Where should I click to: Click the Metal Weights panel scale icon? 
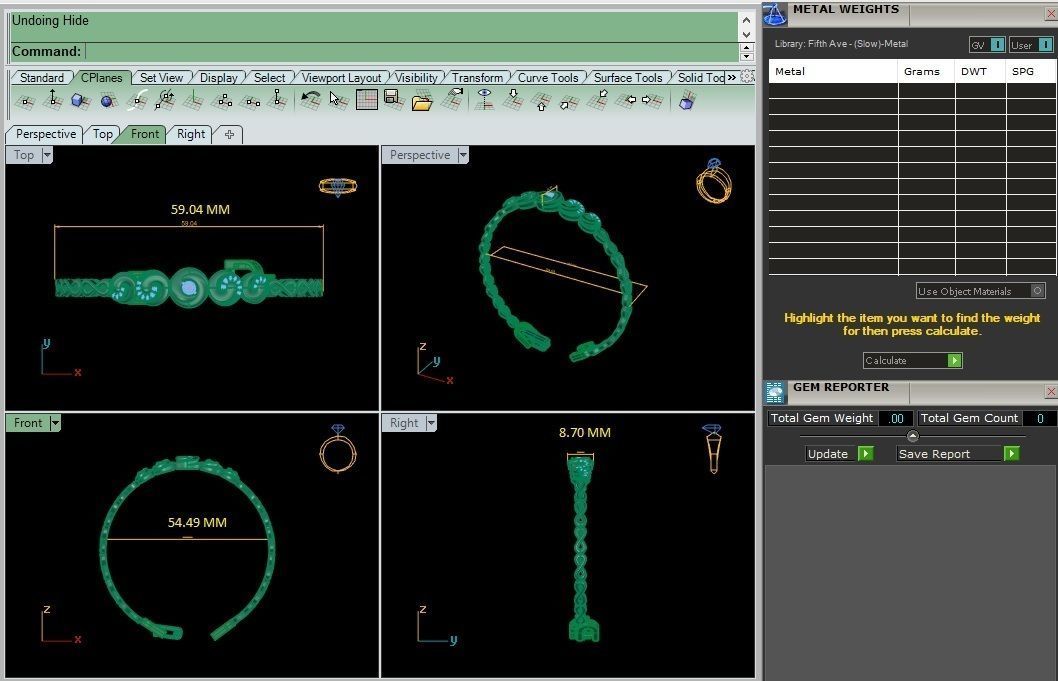point(775,14)
